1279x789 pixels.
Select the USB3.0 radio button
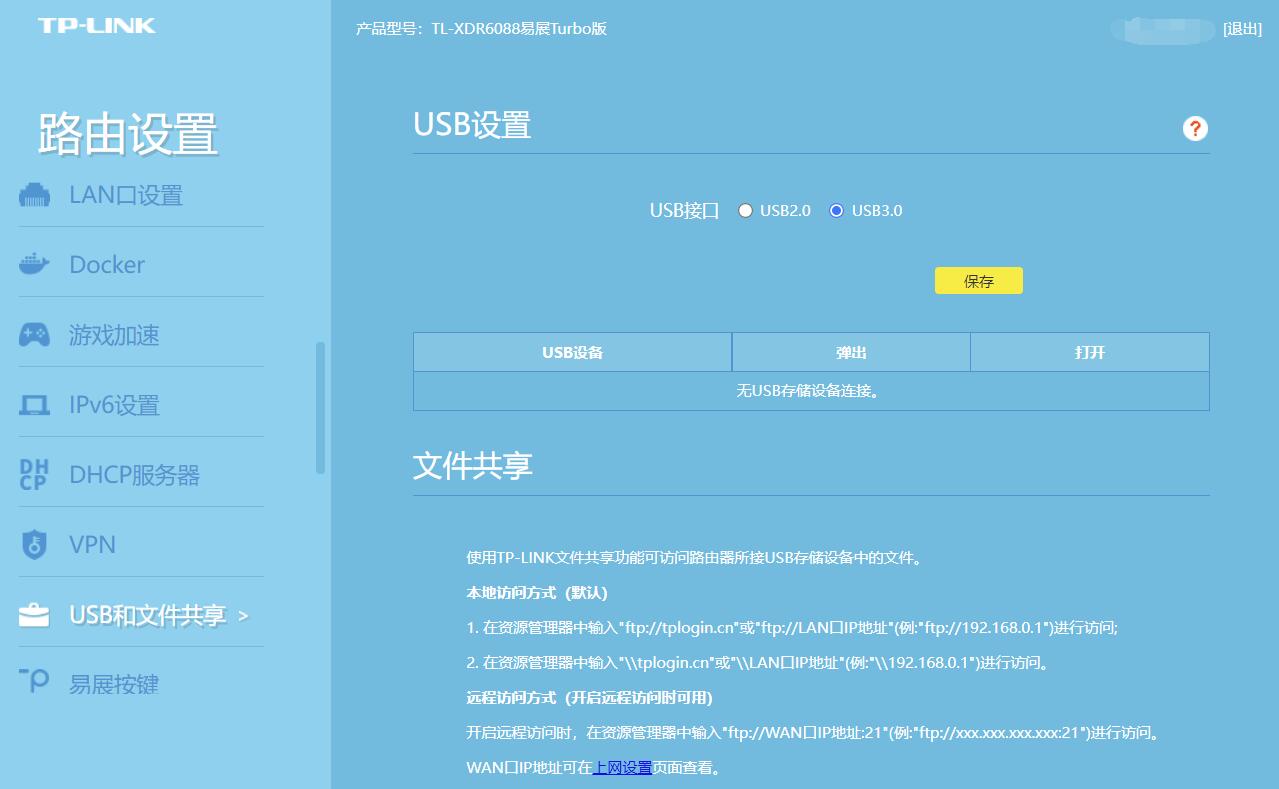tap(835, 210)
